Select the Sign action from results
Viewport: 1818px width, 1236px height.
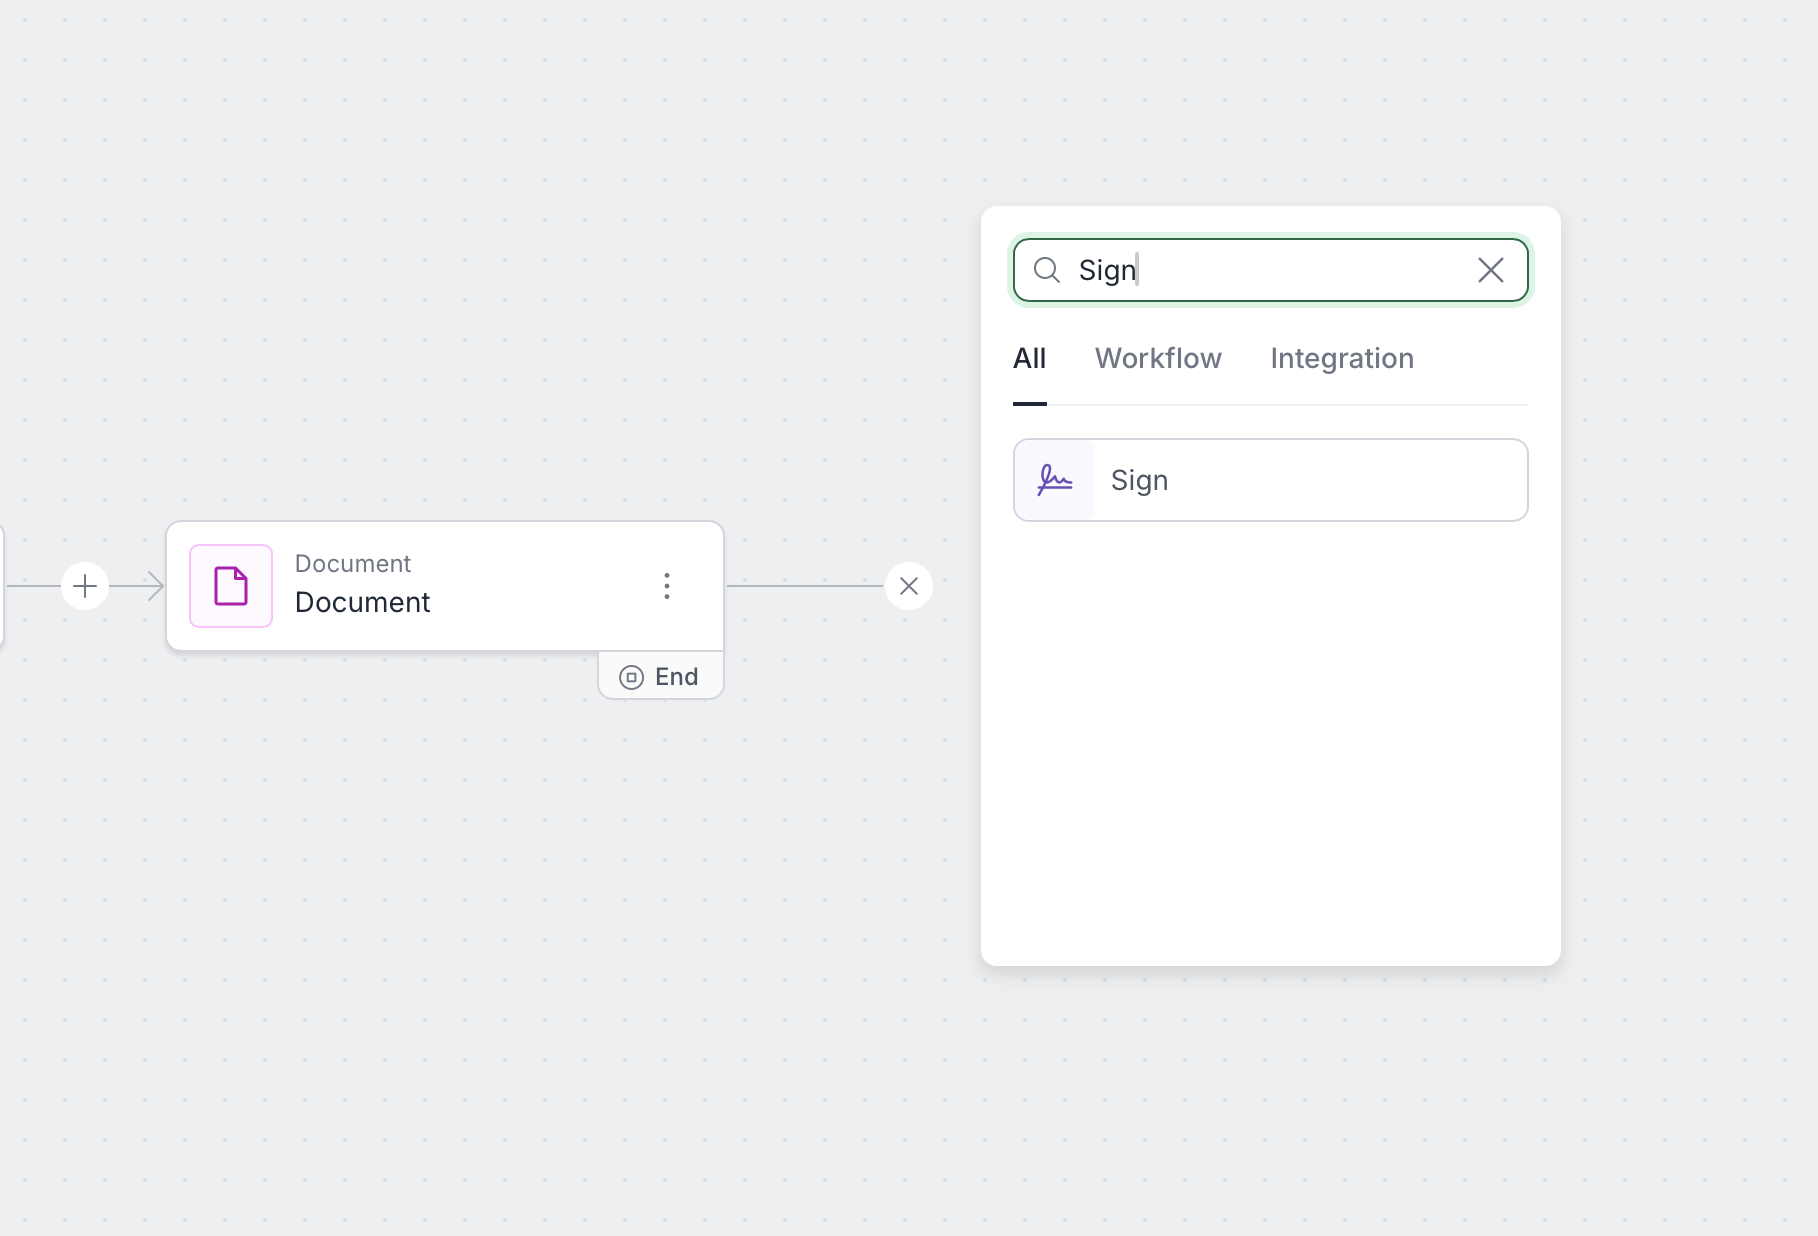pos(1270,480)
